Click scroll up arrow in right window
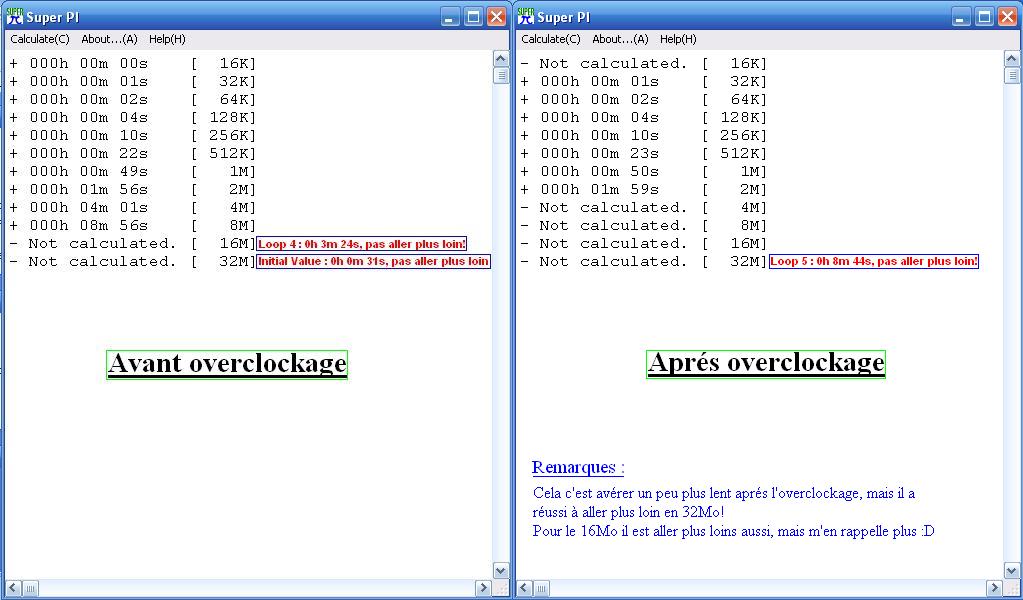 pyautogui.click(x=1011, y=59)
